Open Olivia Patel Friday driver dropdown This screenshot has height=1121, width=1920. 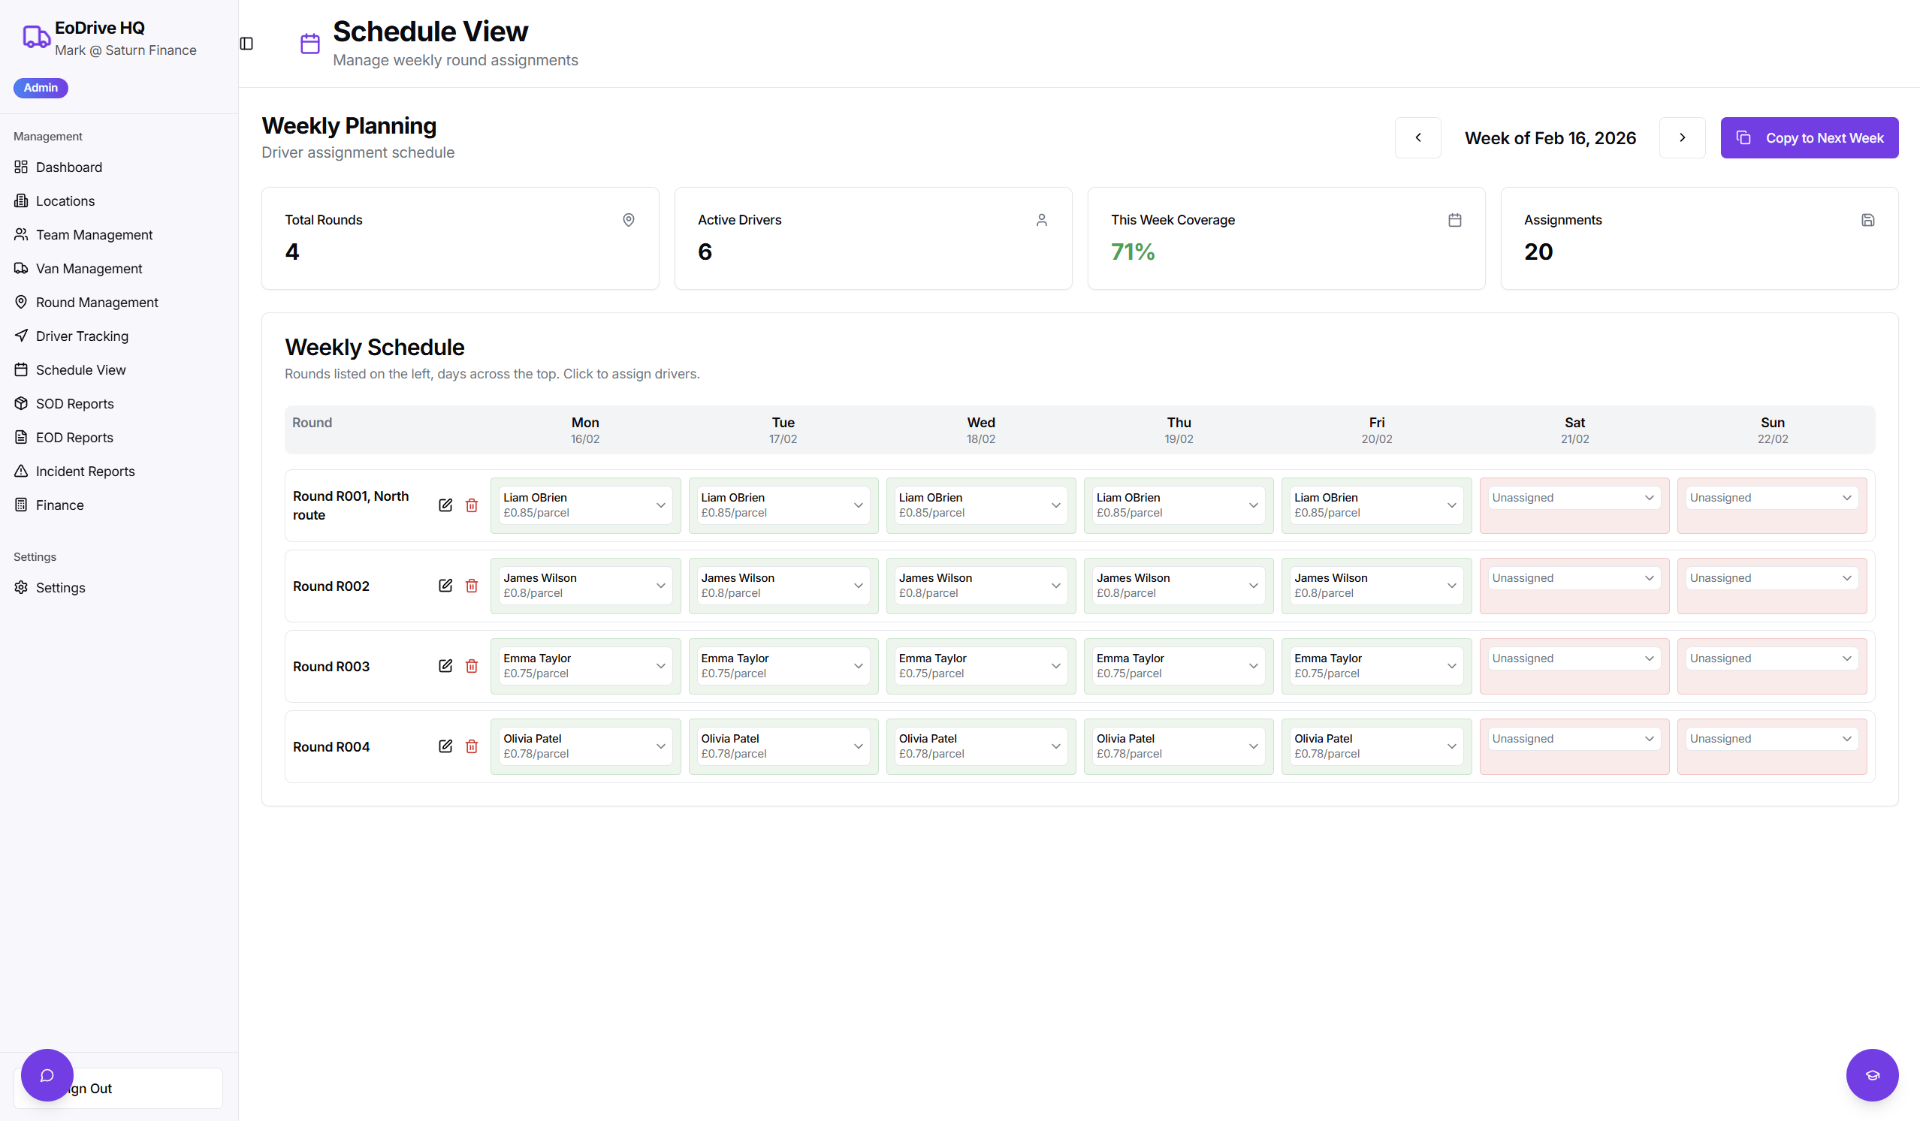pos(1376,746)
